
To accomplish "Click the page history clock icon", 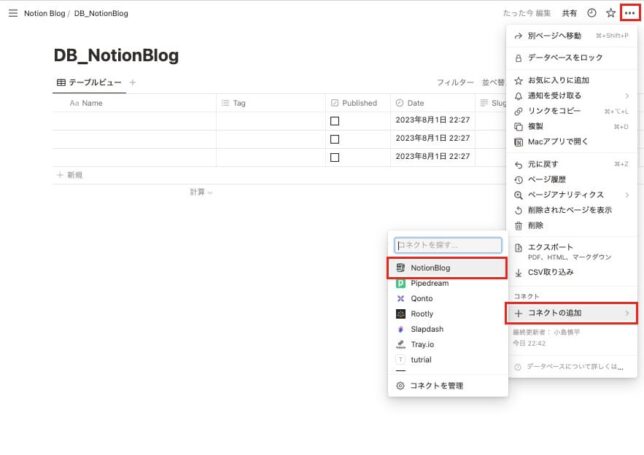I will [591, 13].
